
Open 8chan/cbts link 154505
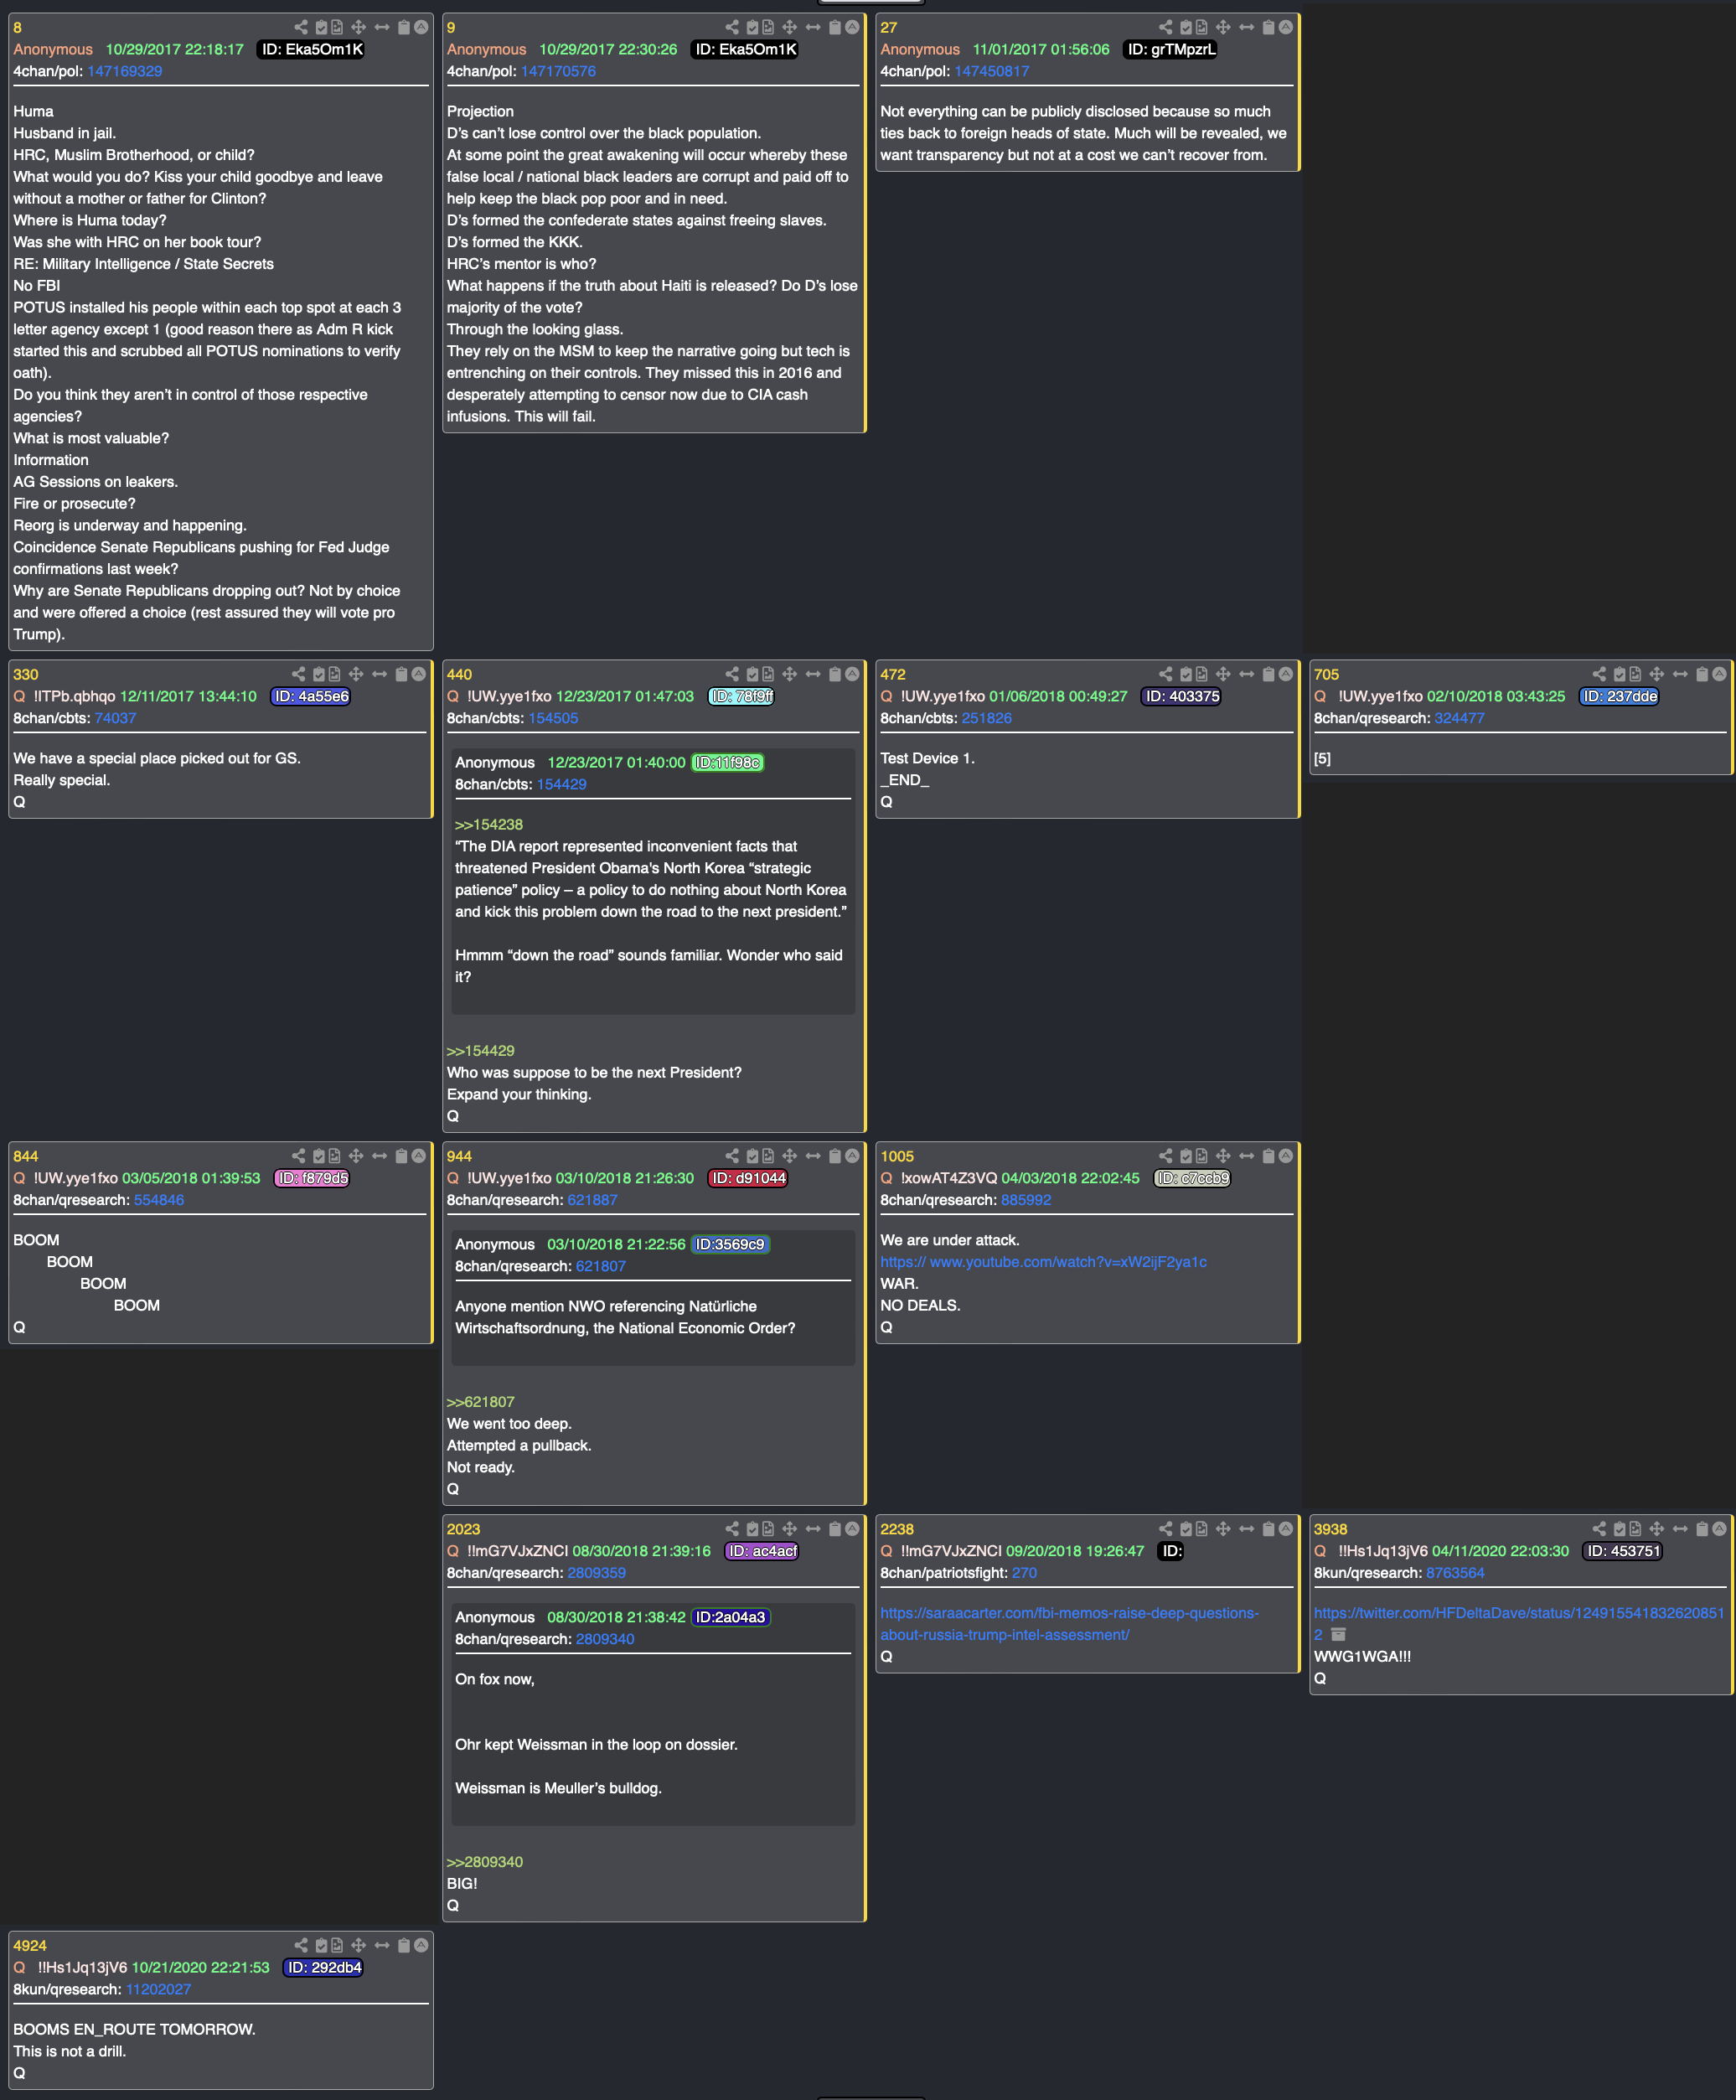coord(553,718)
